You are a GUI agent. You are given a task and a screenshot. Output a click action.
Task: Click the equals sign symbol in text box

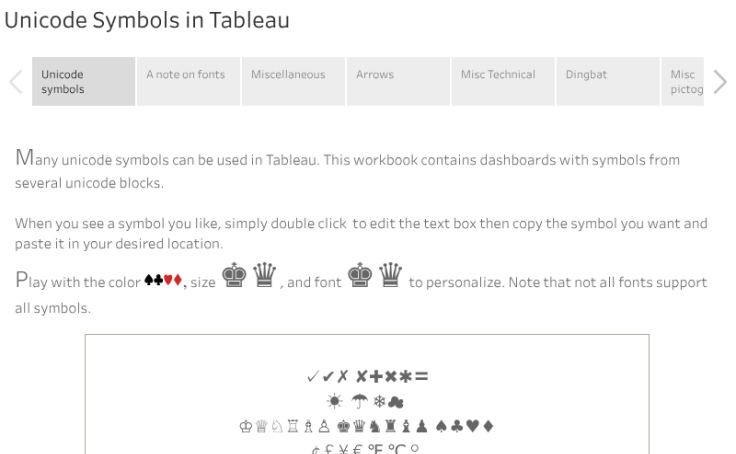[x=422, y=376]
